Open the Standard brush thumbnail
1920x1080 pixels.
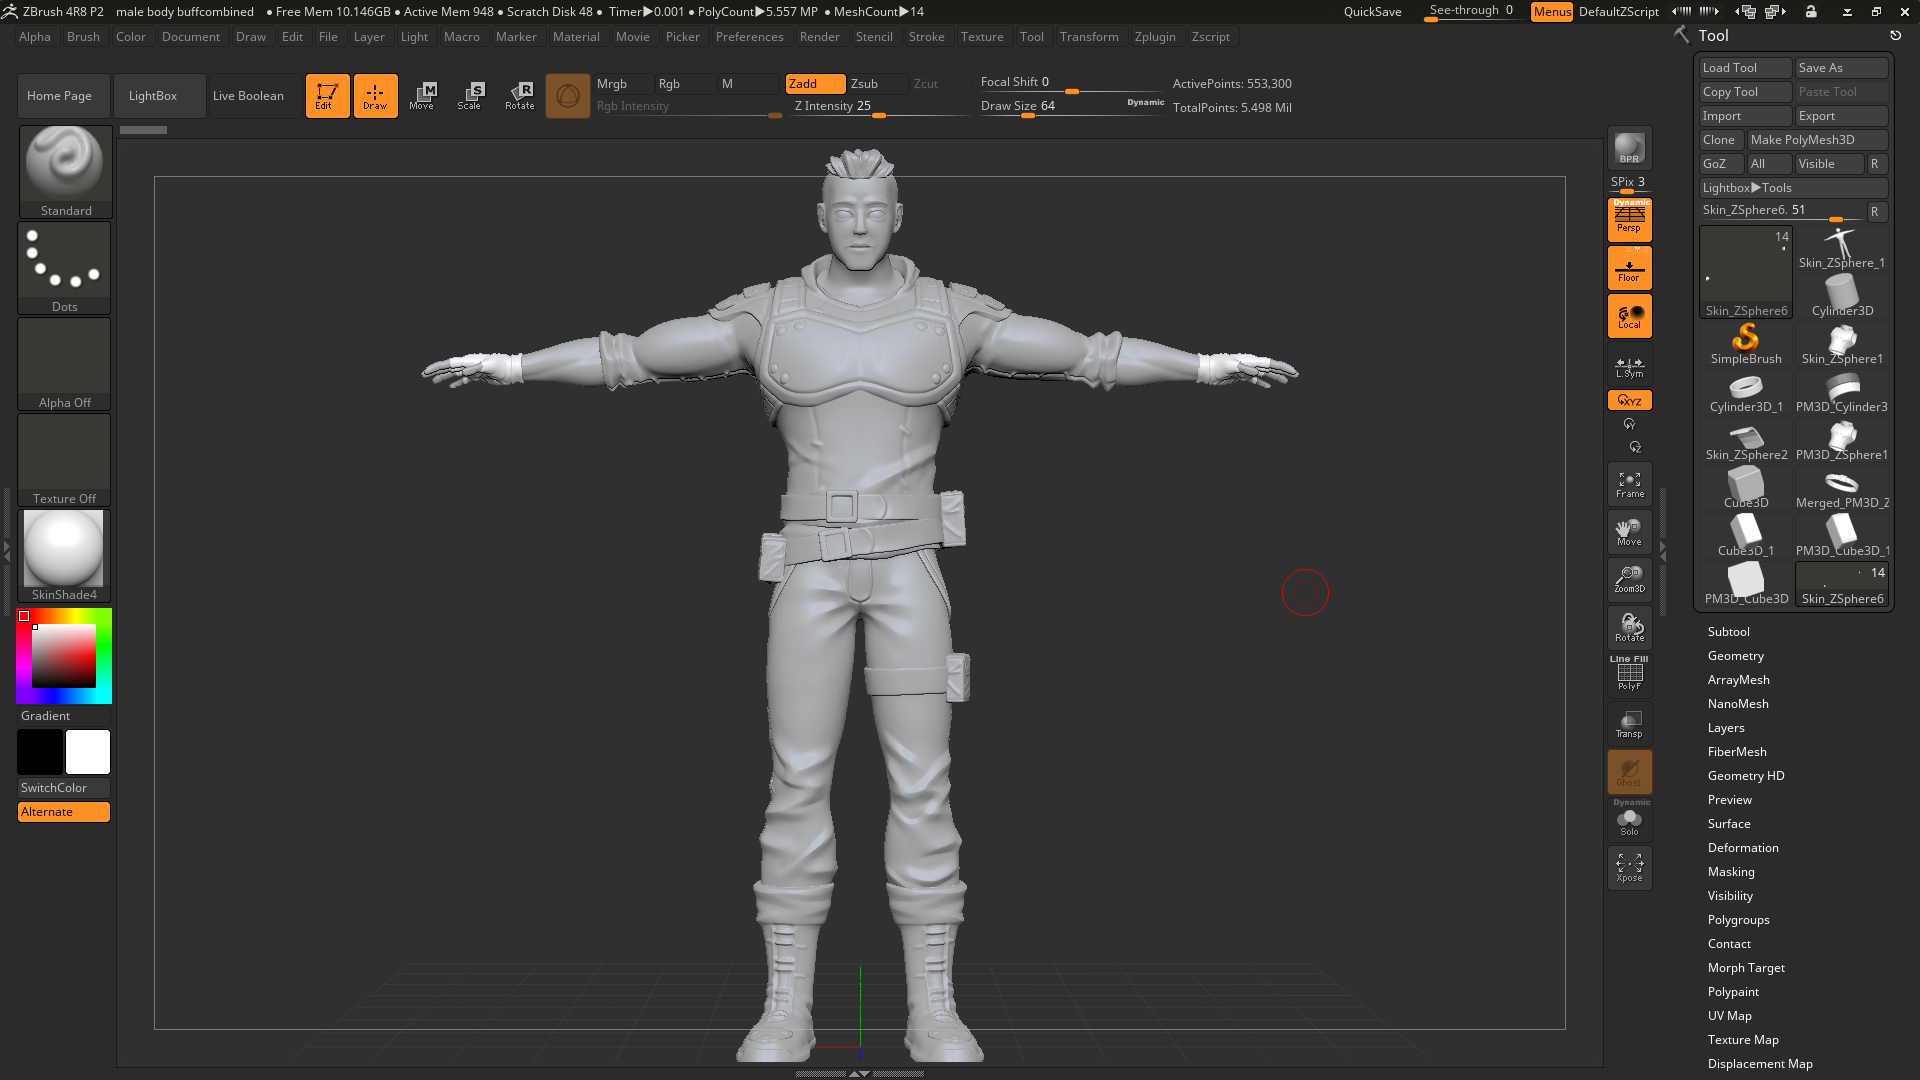(65, 171)
